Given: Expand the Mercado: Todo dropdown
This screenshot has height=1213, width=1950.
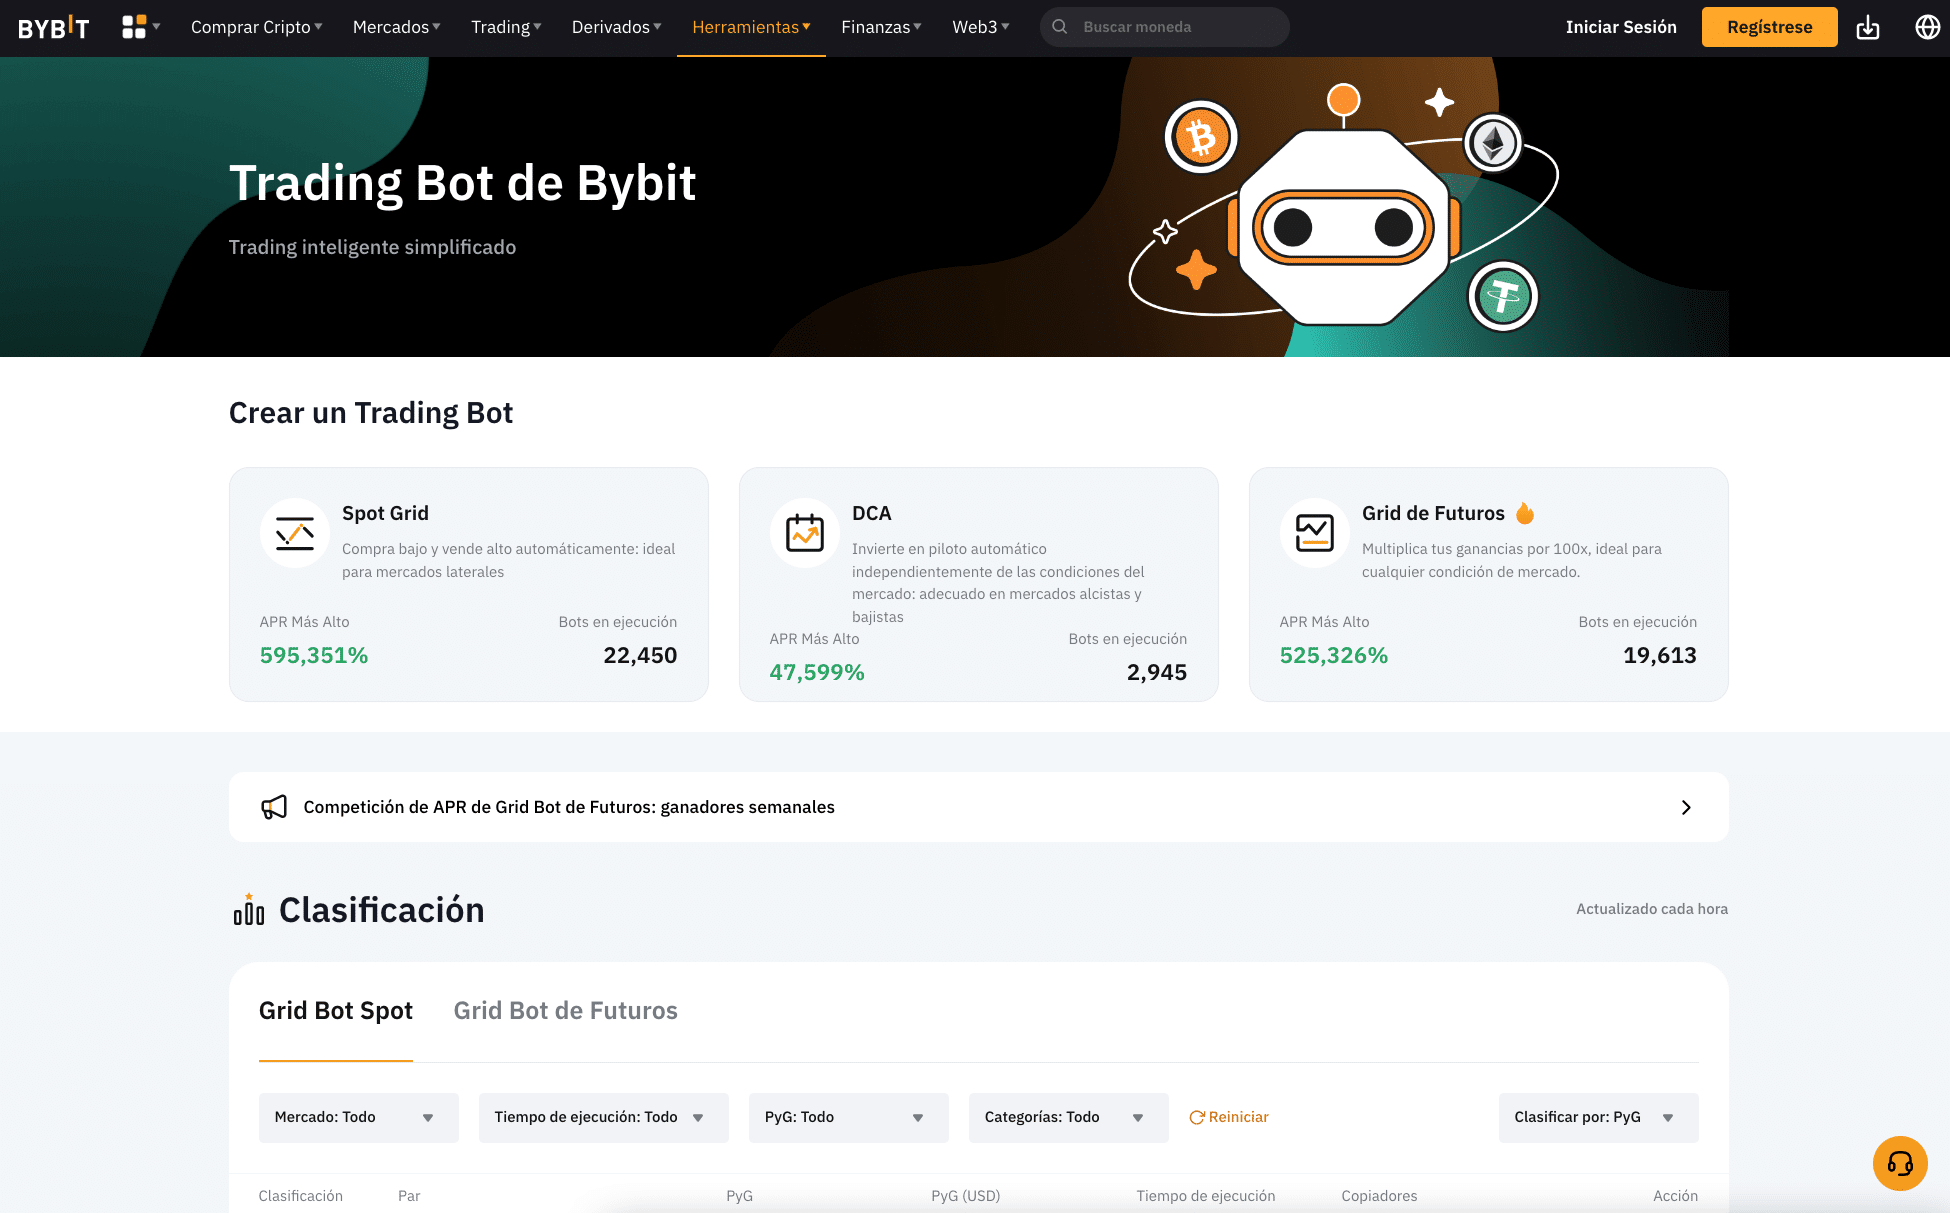Looking at the screenshot, I should point(358,1117).
